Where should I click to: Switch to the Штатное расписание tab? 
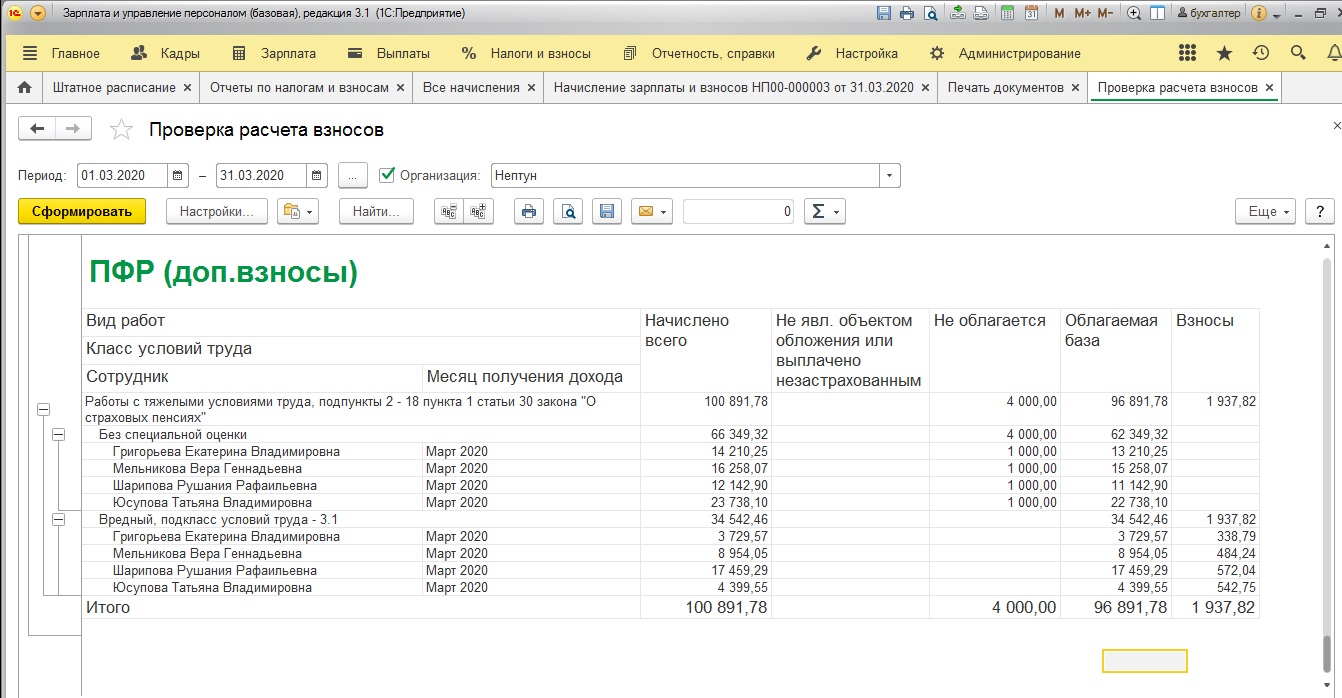pos(113,87)
